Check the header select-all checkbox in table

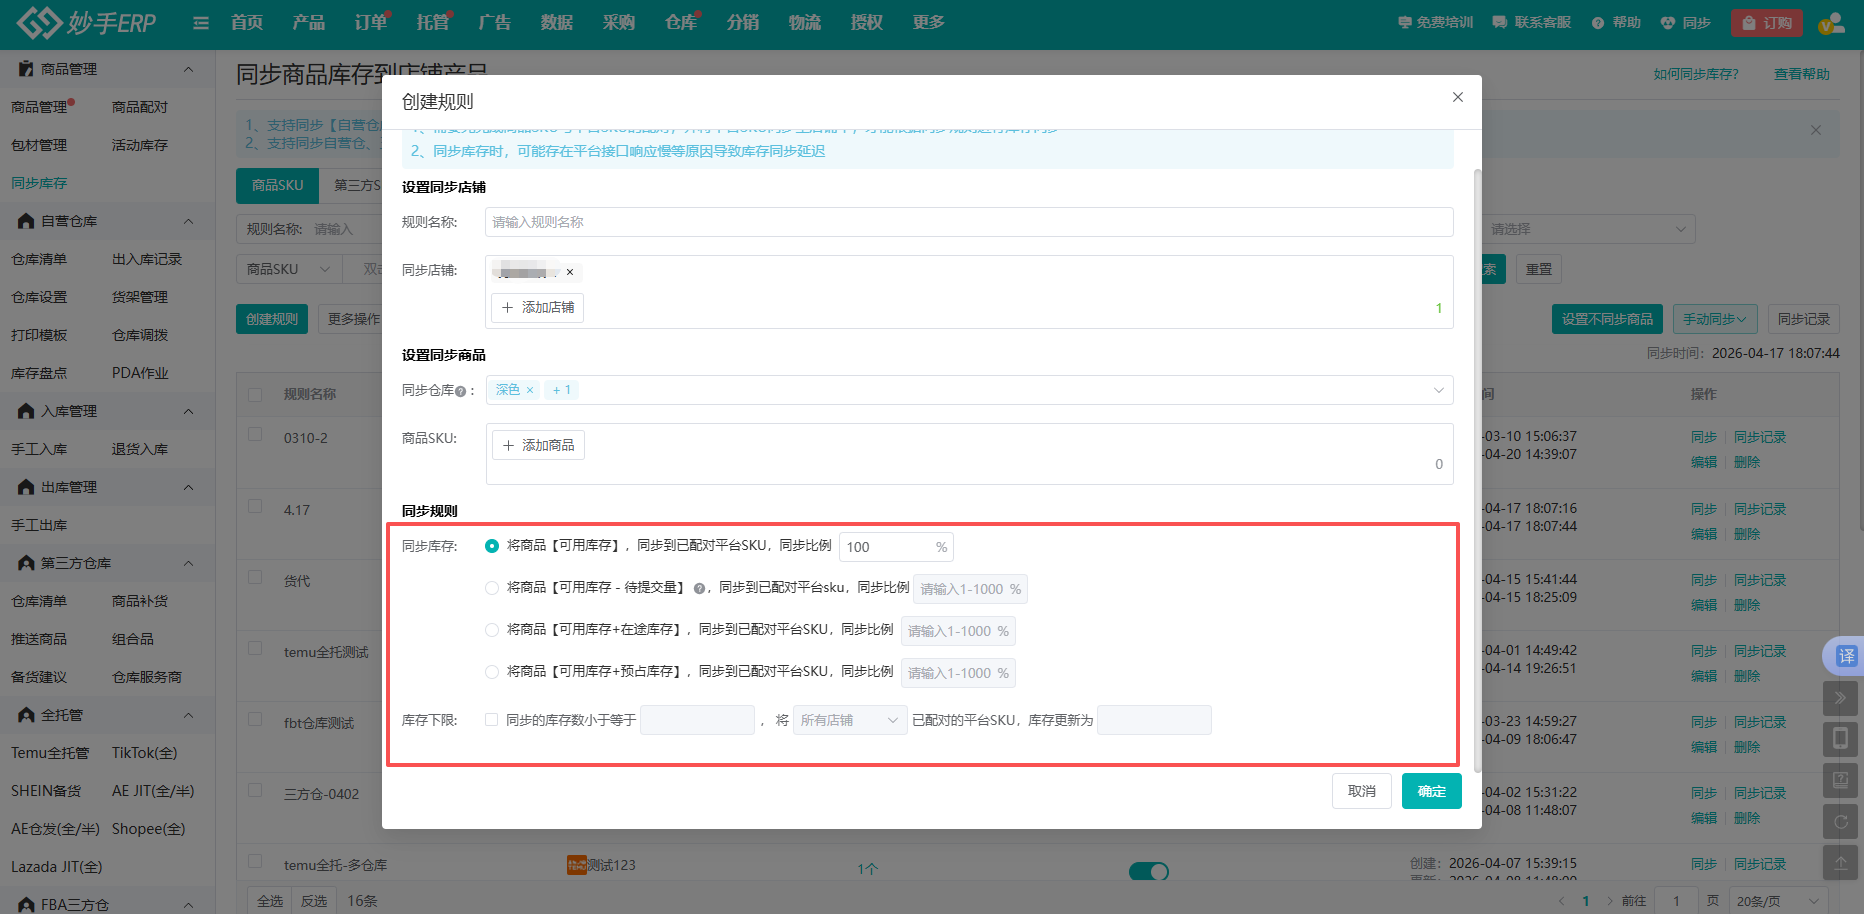[x=255, y=394]
